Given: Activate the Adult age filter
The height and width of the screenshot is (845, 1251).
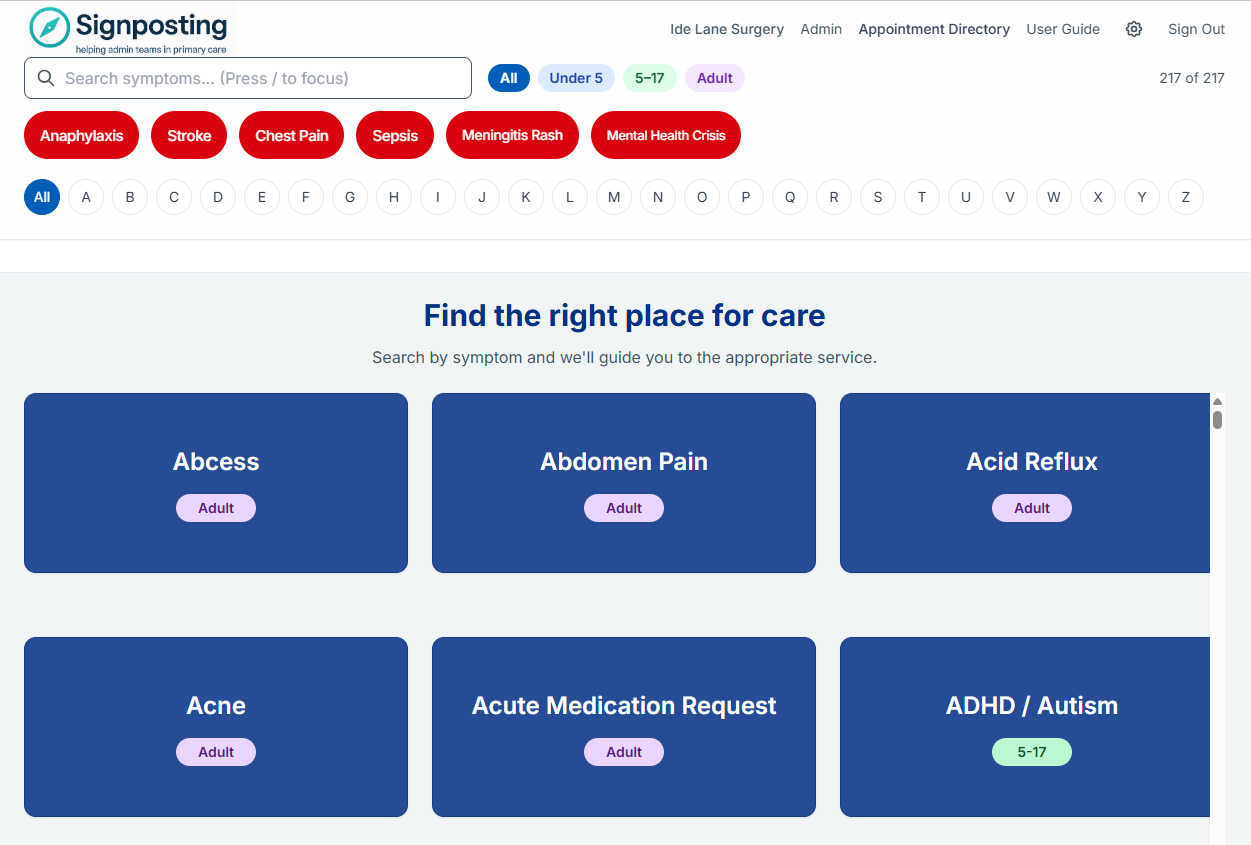Looking at the screenshot, I should point(714,77).
